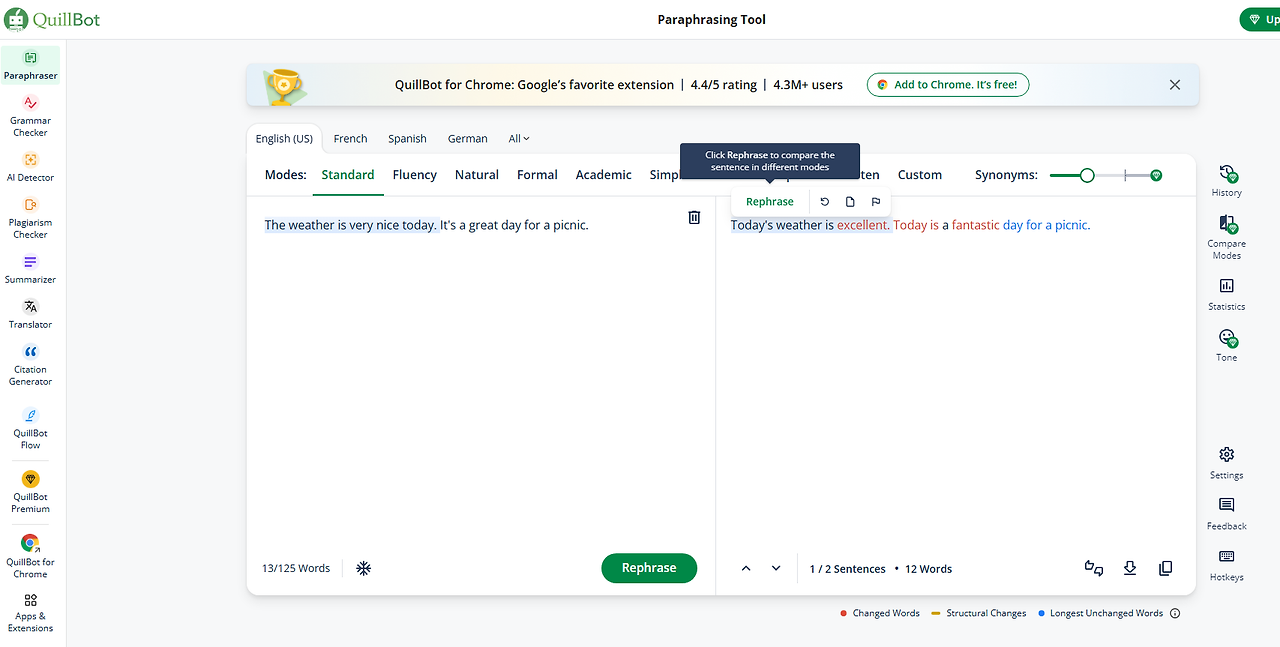Open the Statistics panel
This screenshot has height=647, width=1280.
1227,294
